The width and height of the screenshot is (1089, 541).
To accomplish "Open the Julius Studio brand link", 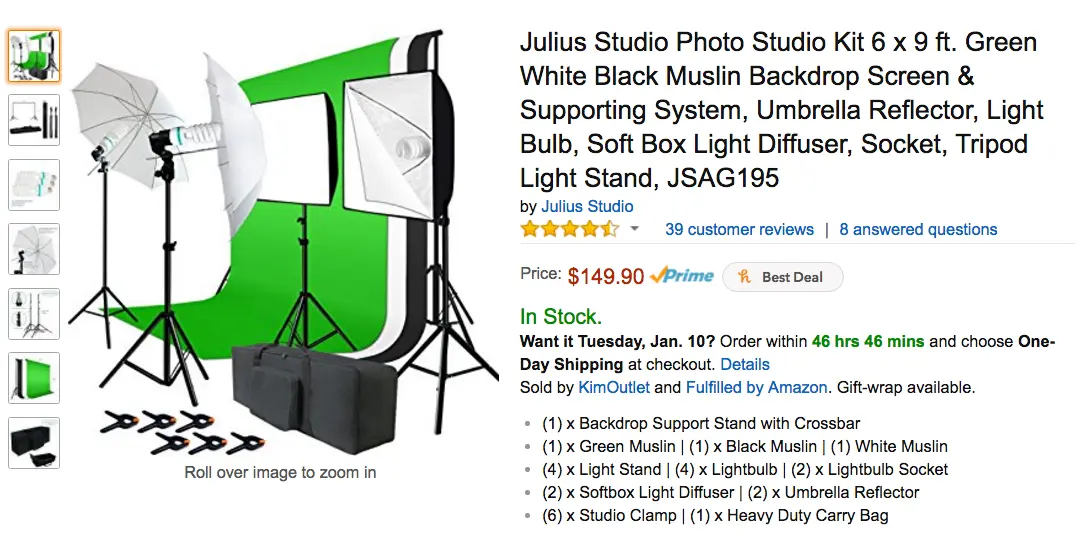I will [587, 206].
